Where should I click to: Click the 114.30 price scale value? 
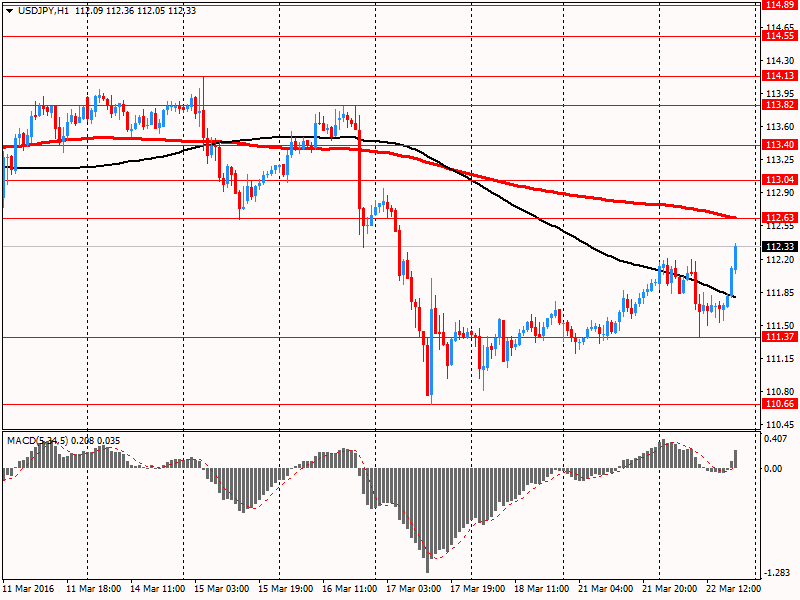tap(780, 61)
